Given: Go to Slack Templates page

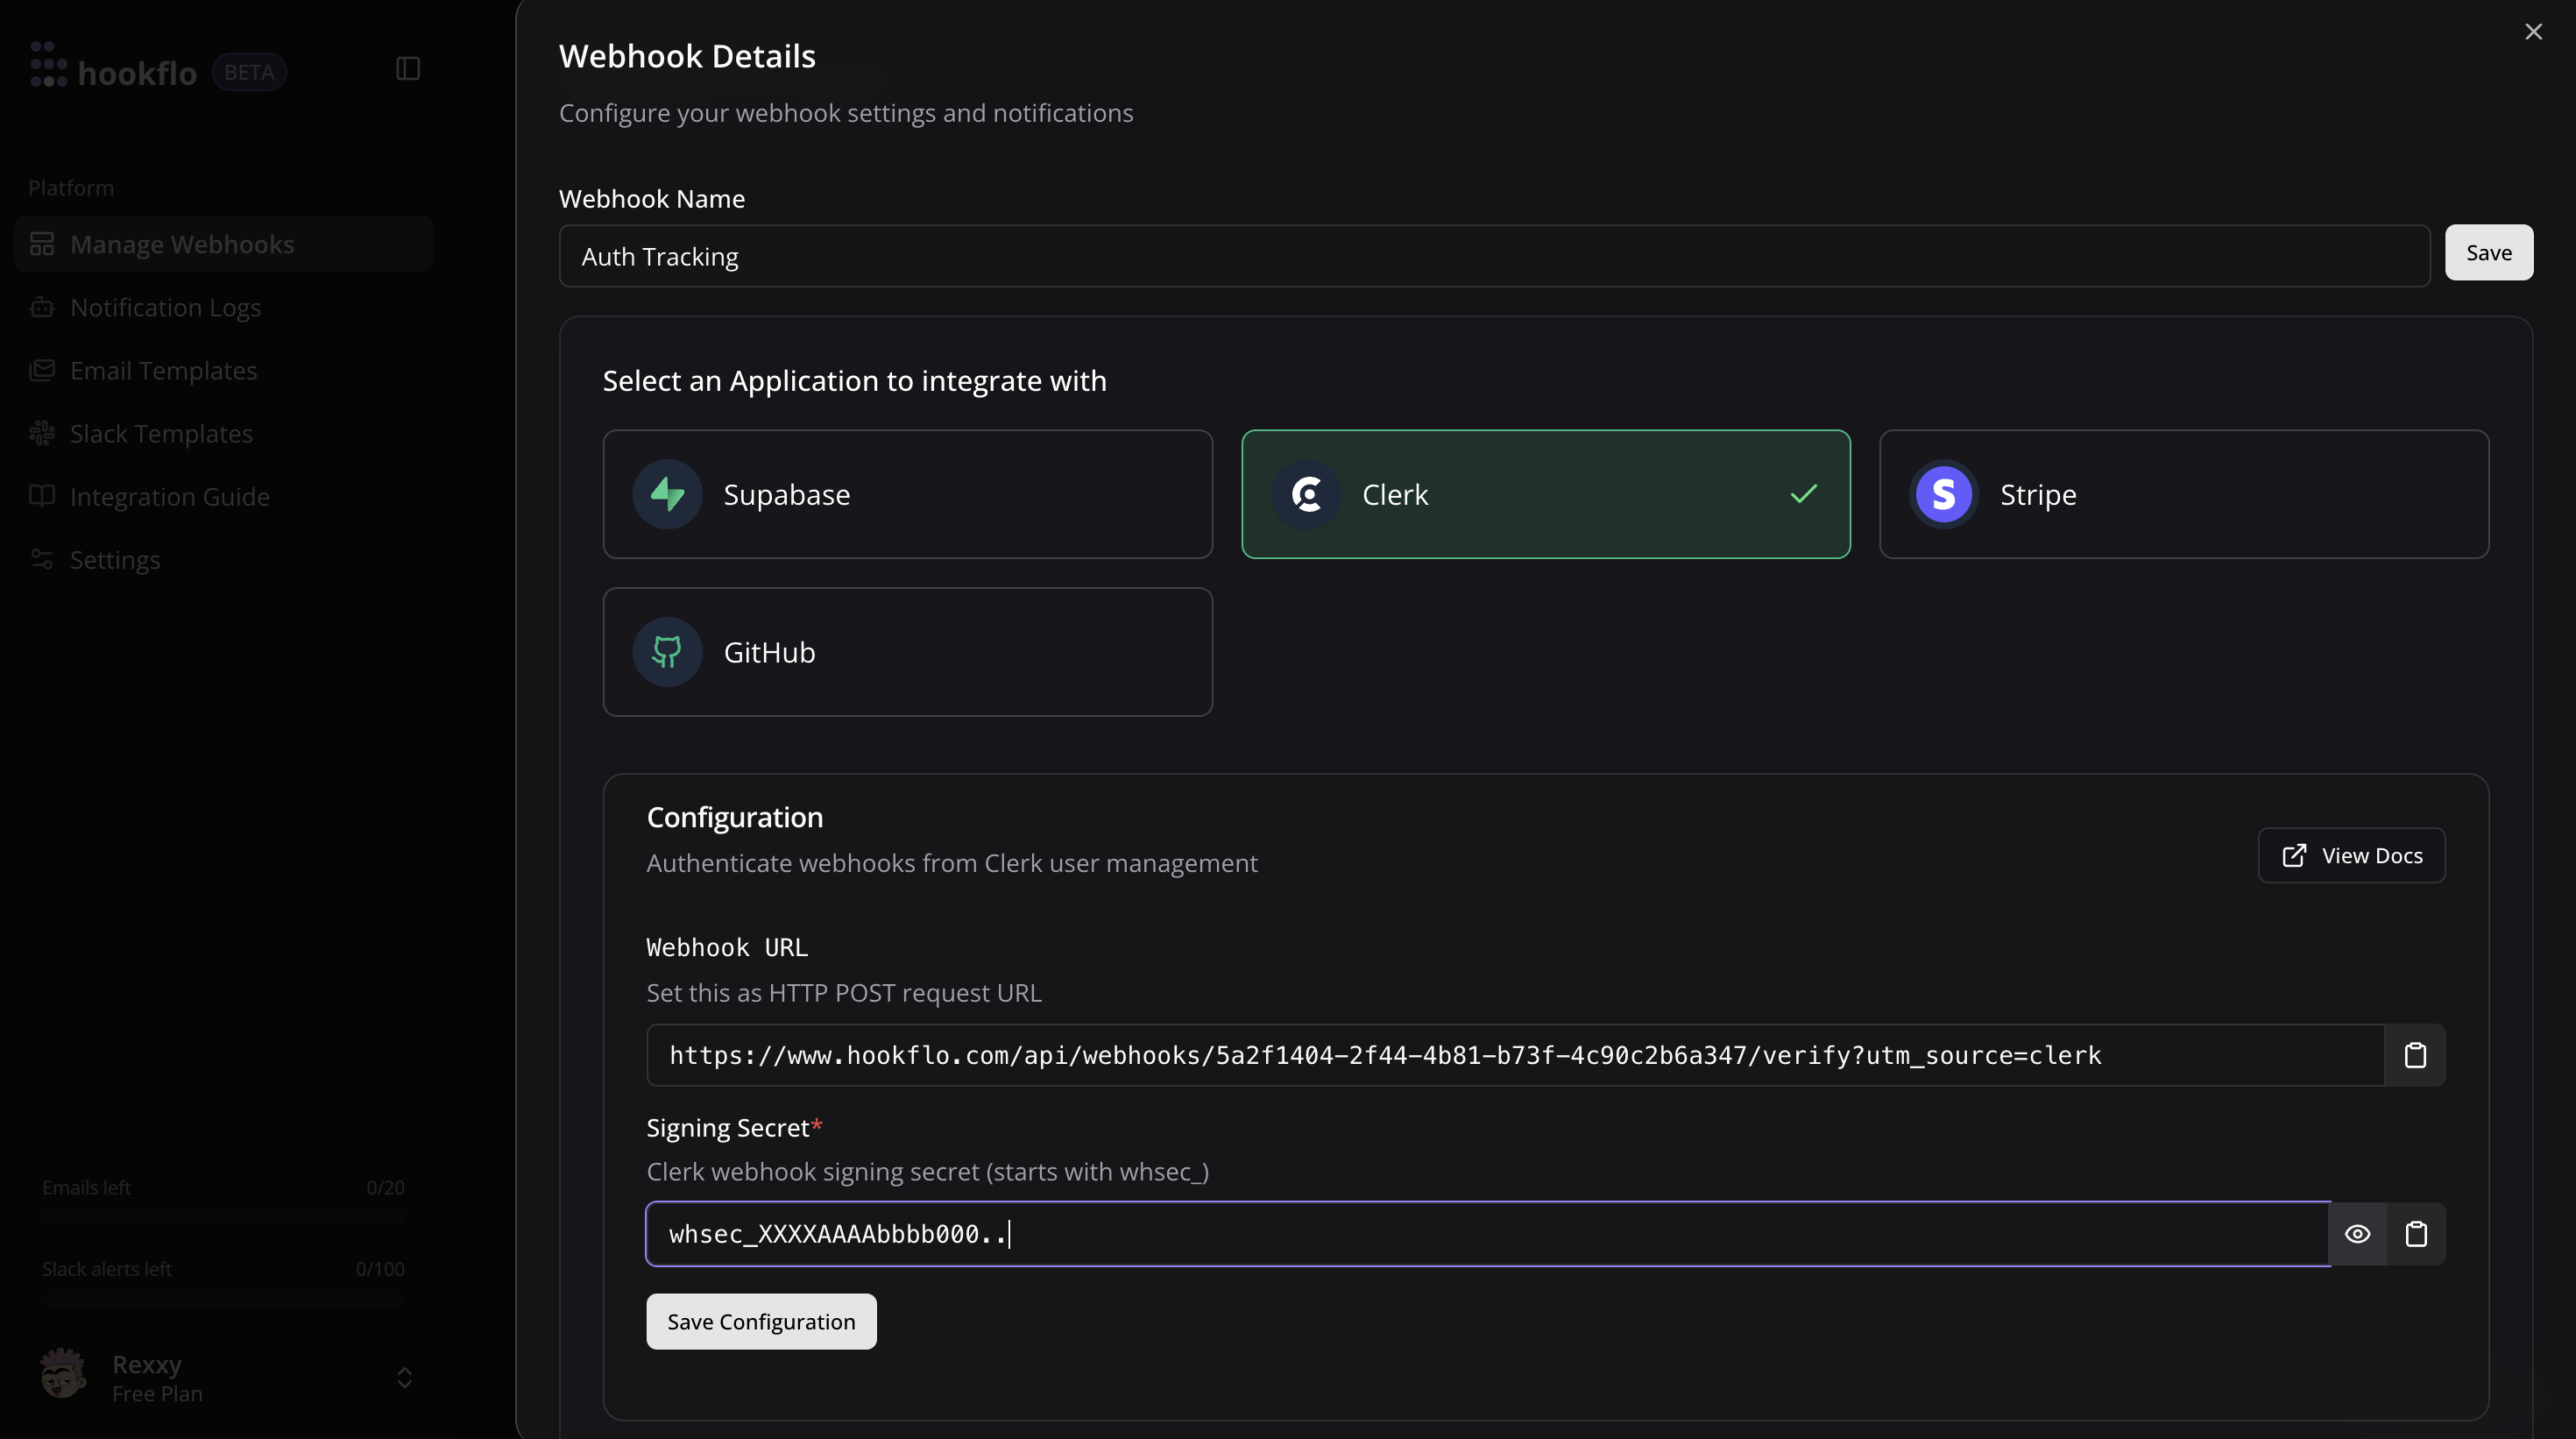Looking at the screenshot, I should tap(161, 434).
